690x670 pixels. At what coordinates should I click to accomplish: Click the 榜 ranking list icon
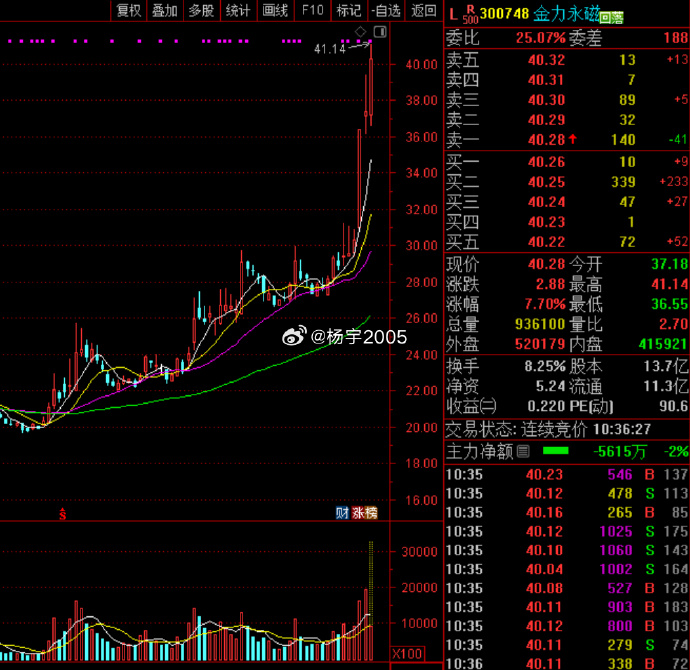pyautogui.click(x=371, y=513)
